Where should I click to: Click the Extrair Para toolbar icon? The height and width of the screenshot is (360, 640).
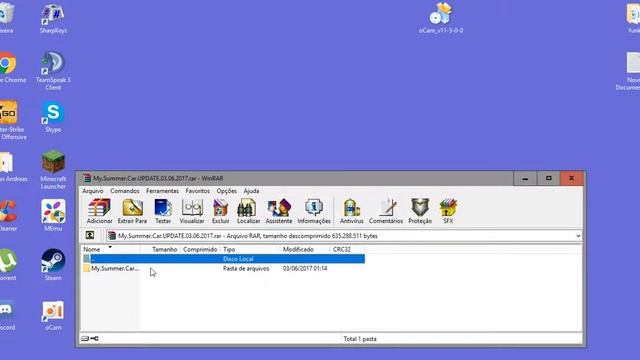132,211
